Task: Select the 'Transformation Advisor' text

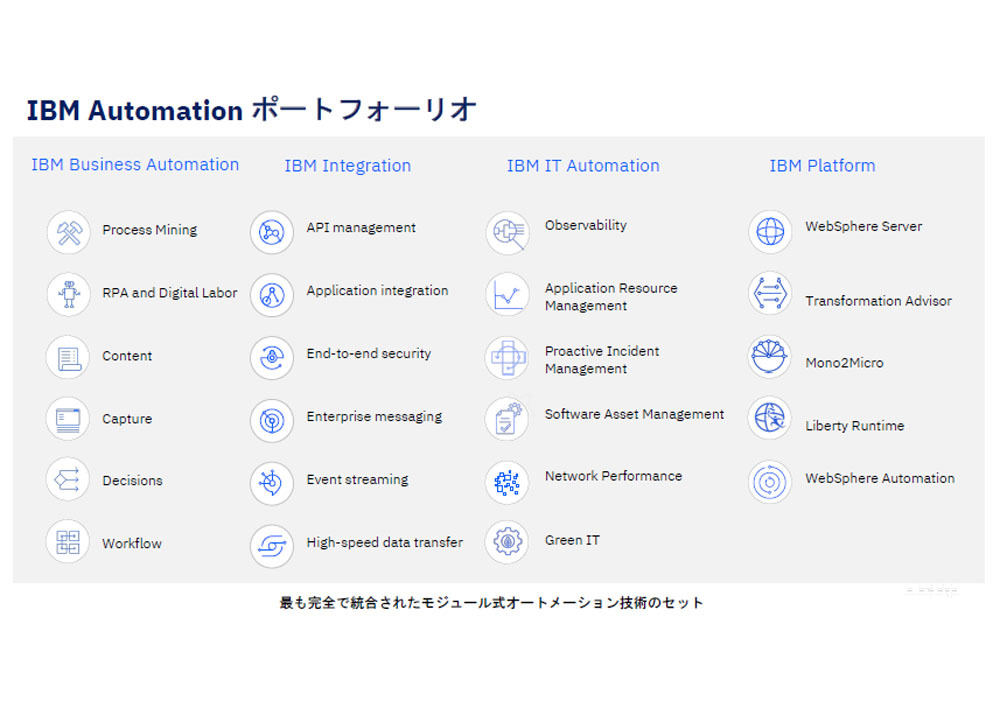Action: (878, 300)
